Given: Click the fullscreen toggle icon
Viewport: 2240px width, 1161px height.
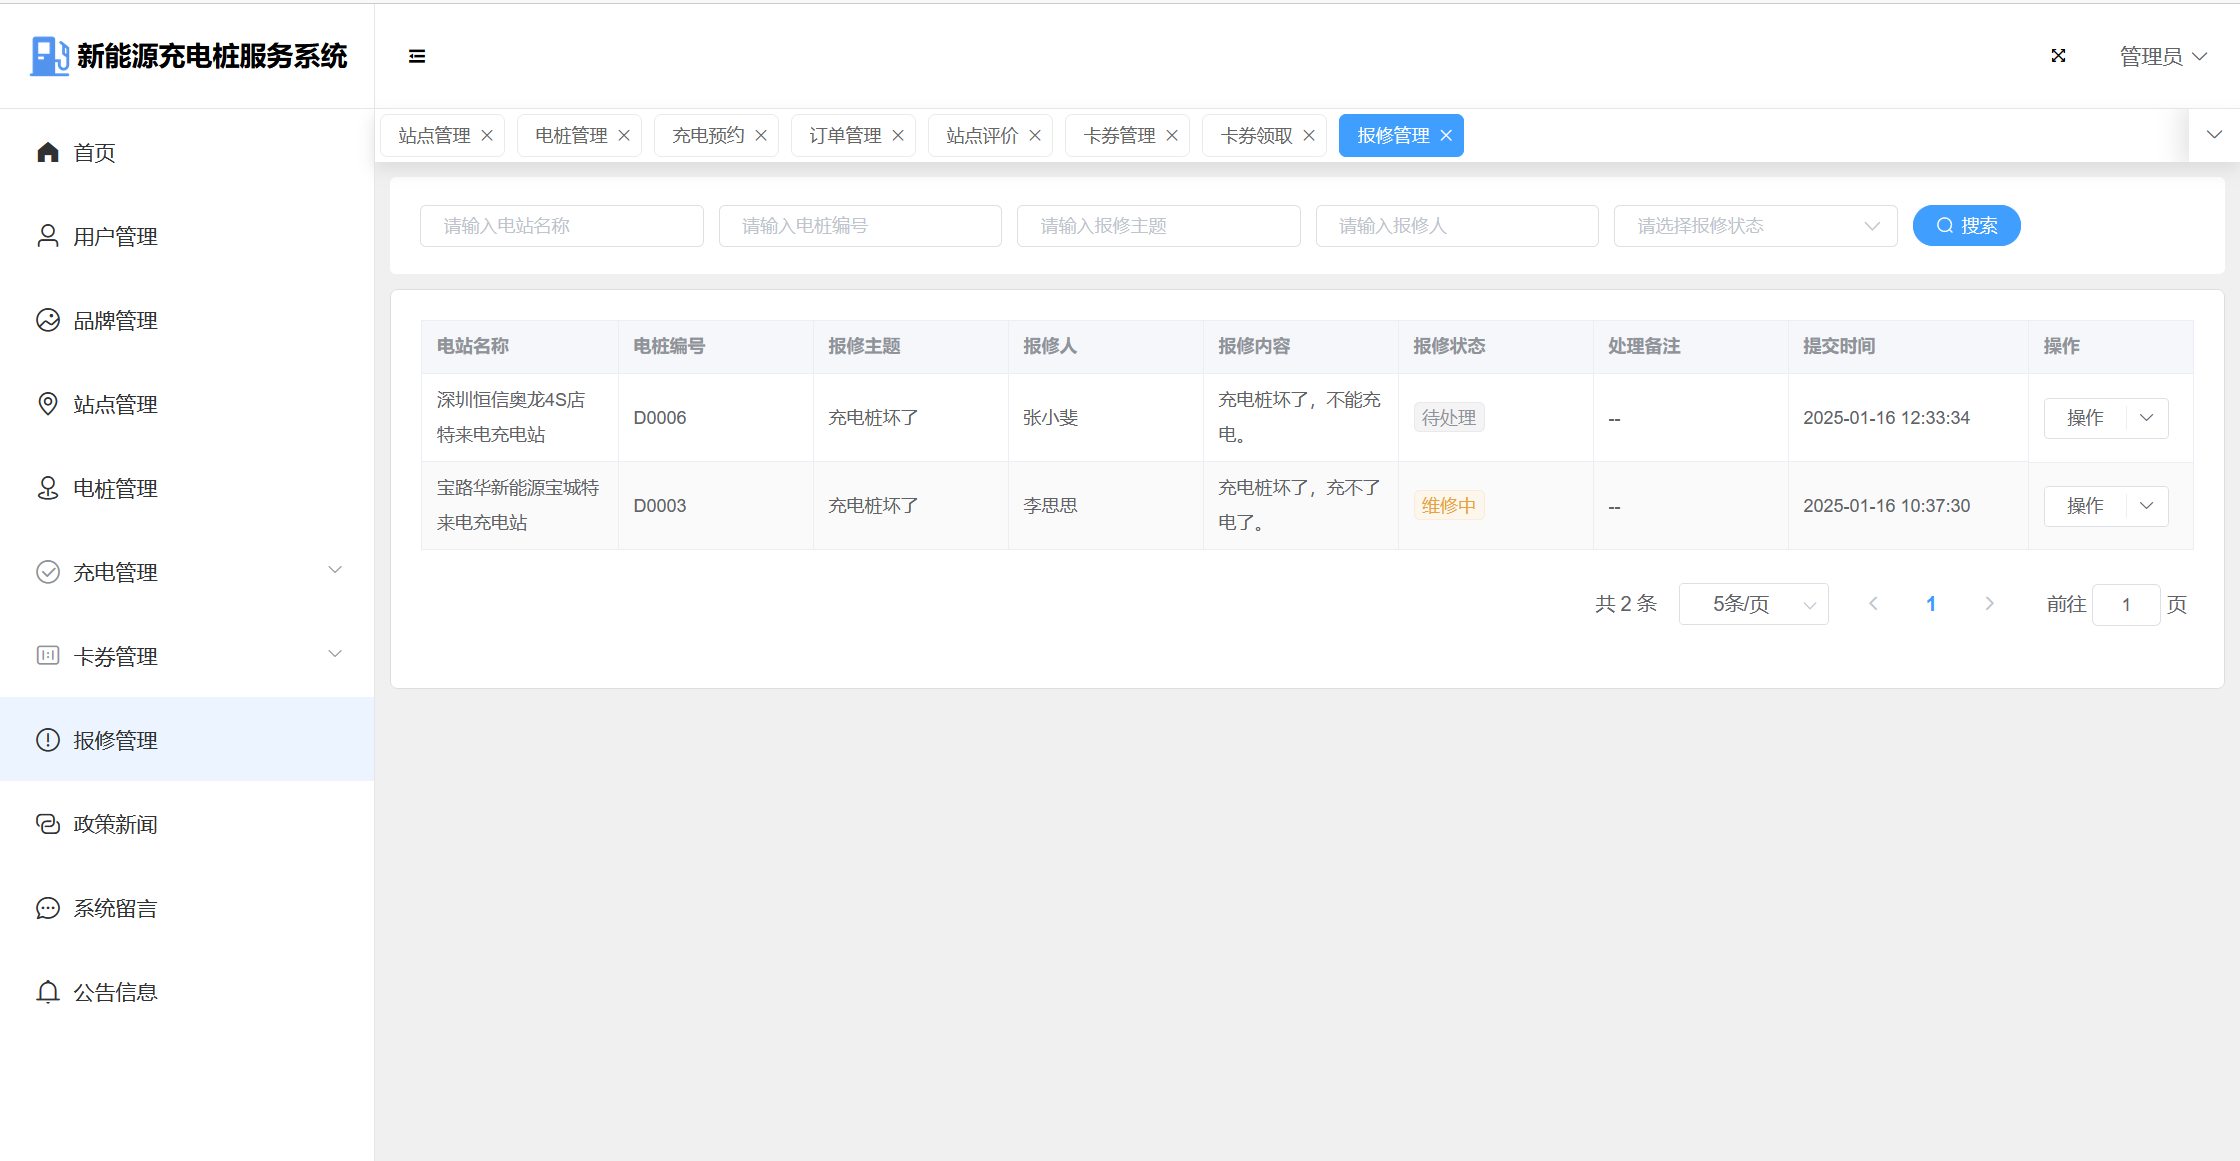Looking at the screenshot, I should [2058, 56].
